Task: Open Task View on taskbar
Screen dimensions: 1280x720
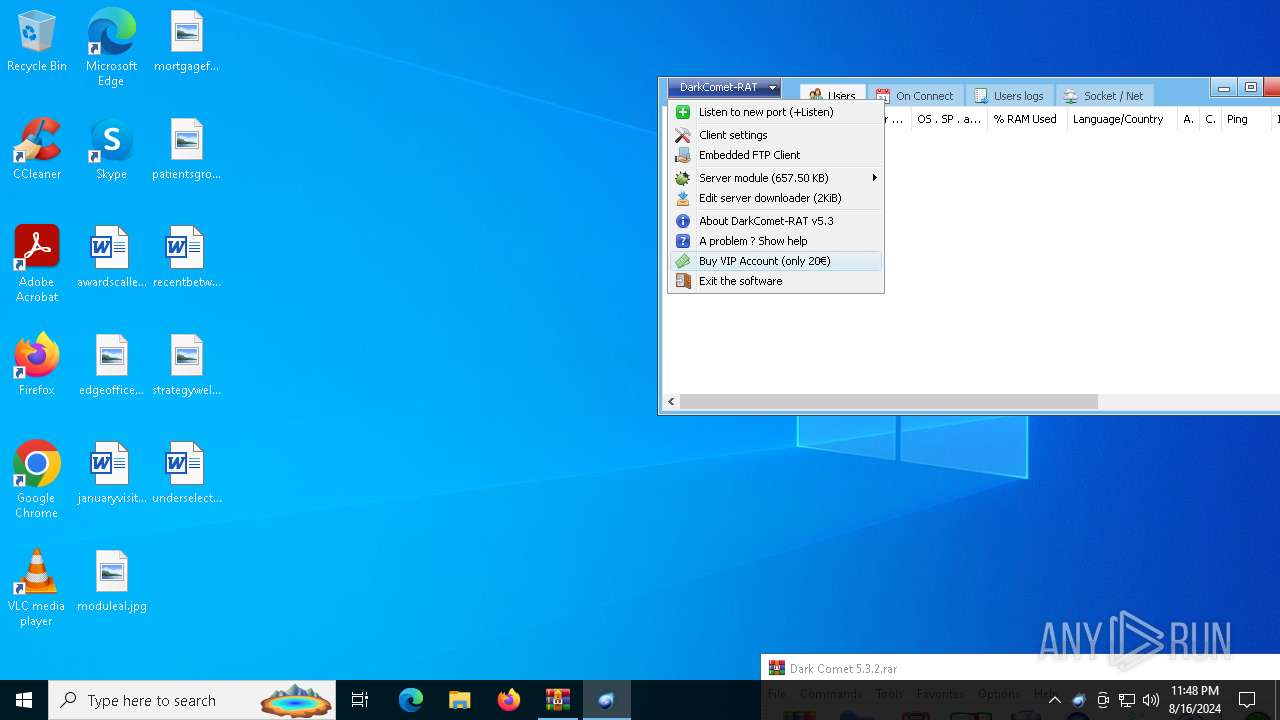Action: 360,700
